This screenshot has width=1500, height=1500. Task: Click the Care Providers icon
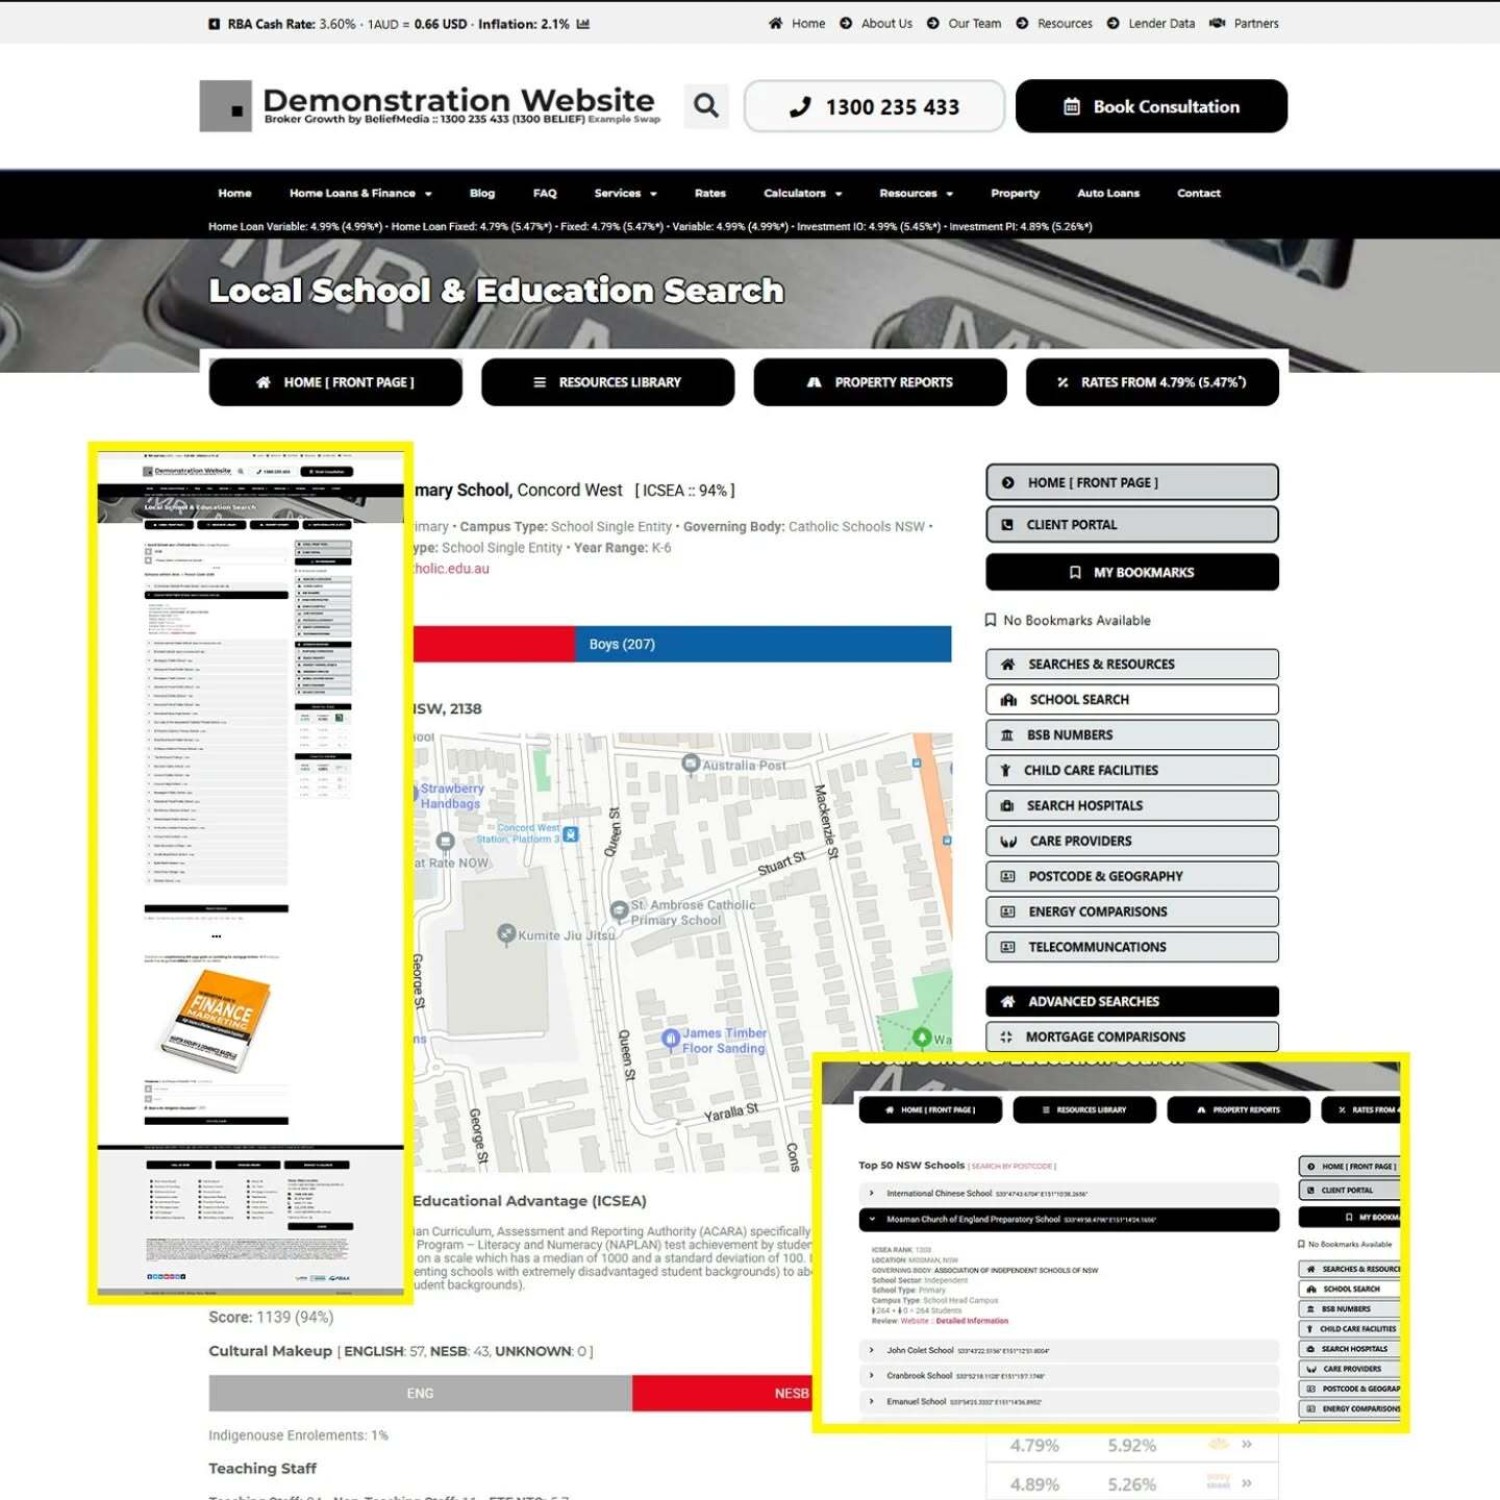(x=1008, y=842)
